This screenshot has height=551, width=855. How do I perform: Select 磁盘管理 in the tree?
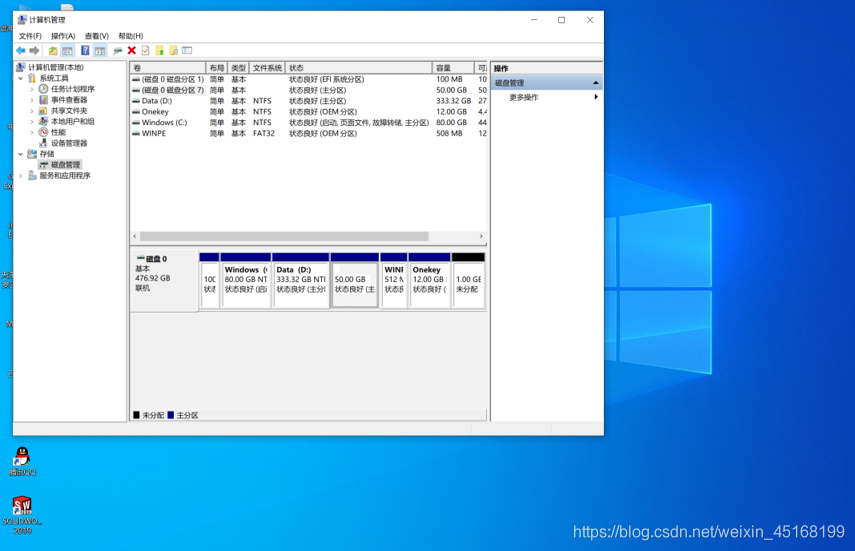(65, 165)
